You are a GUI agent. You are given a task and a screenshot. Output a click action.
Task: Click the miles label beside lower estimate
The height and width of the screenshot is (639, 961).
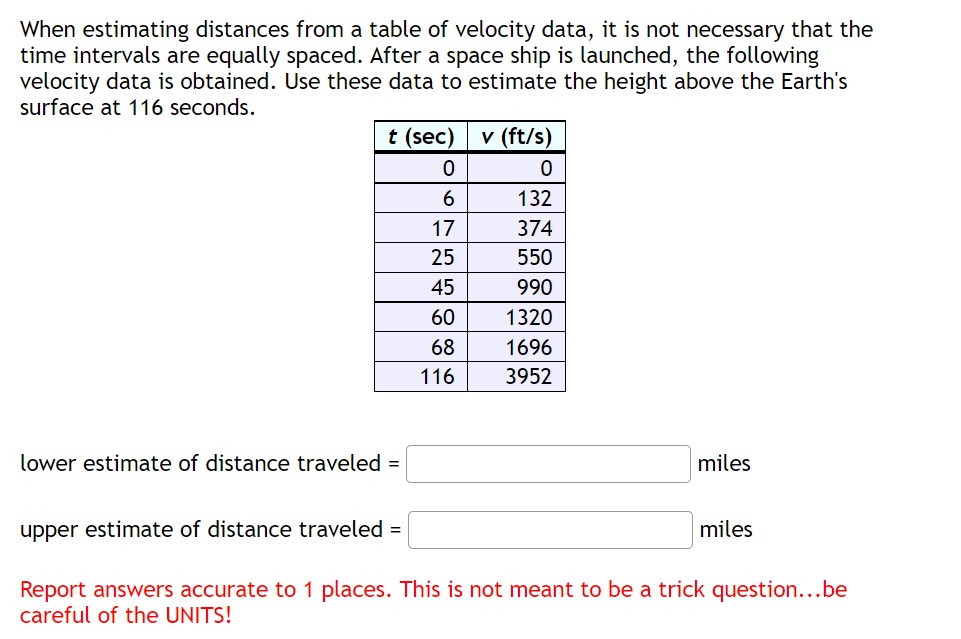coord(722,463)
